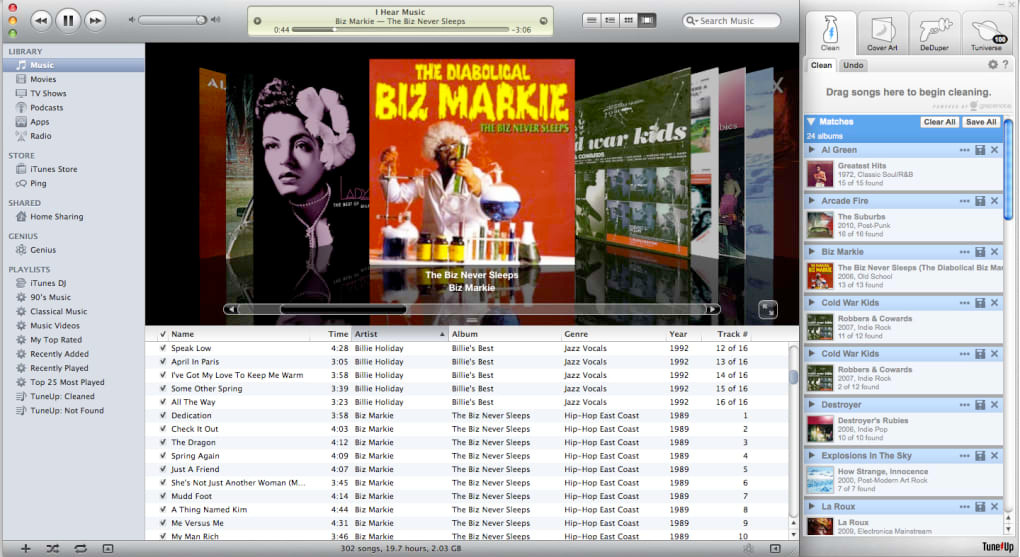Skip to the previous track
Image resolution: width=1020 pixels, height=557 pixels.
point(41,21)
